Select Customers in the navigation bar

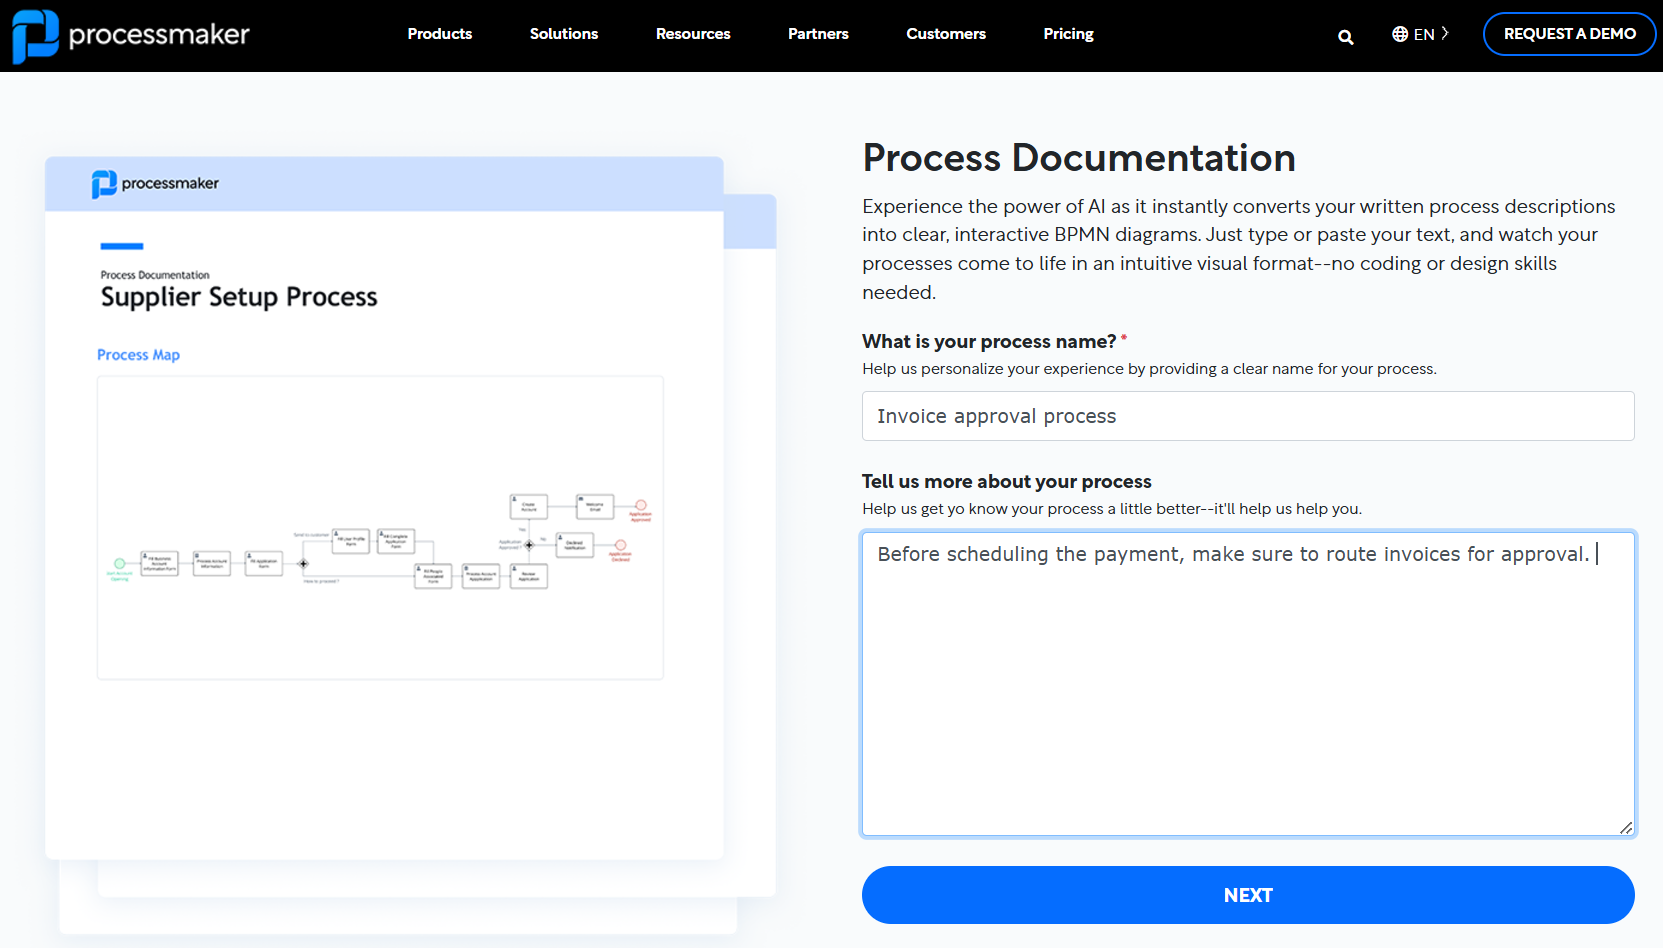(x=946, y=34)
